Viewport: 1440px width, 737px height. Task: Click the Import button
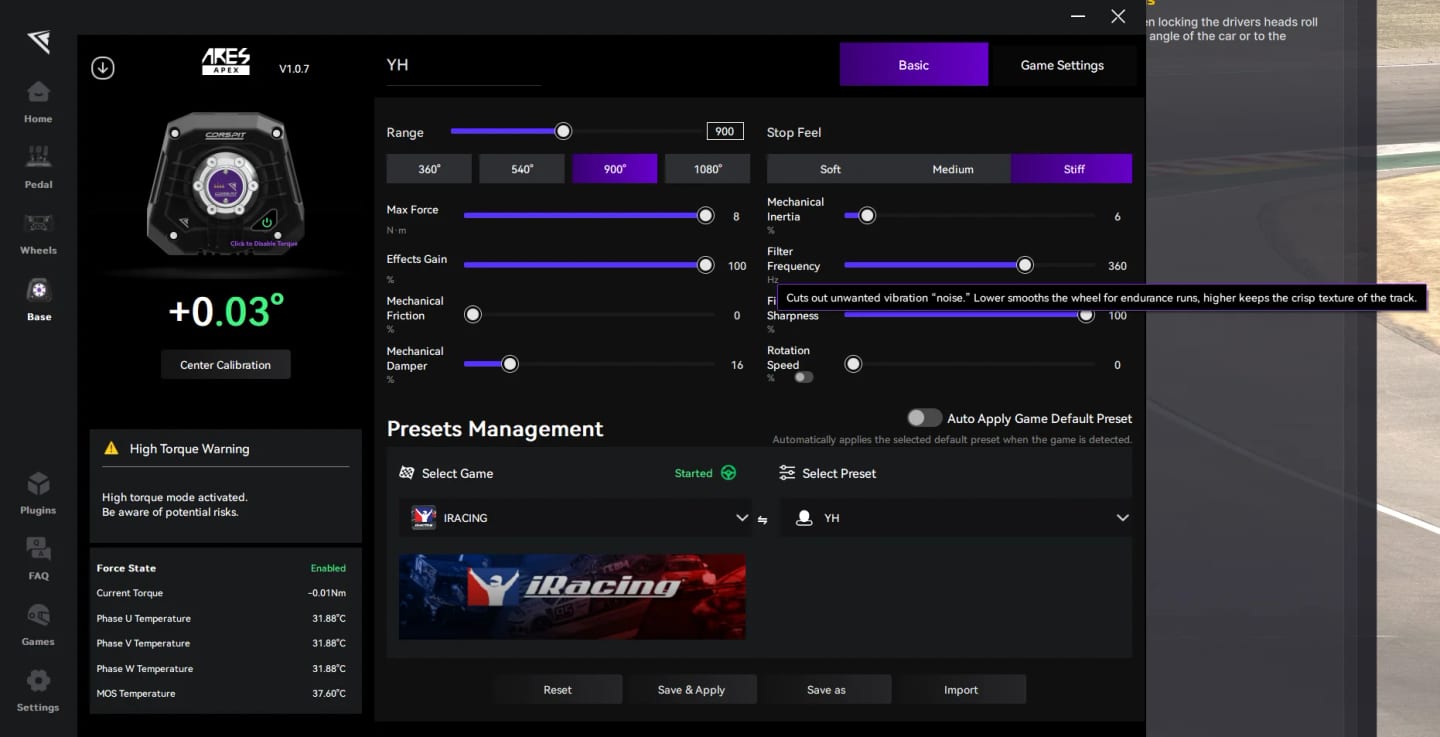point(961,689)
